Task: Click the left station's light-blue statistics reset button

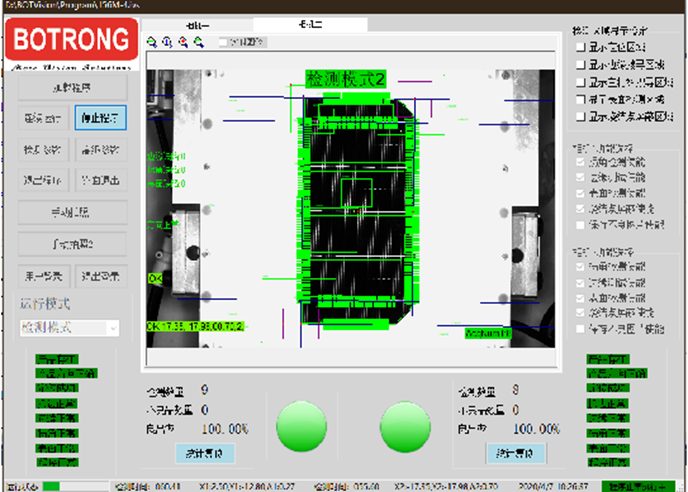Action: click(205, 453)
